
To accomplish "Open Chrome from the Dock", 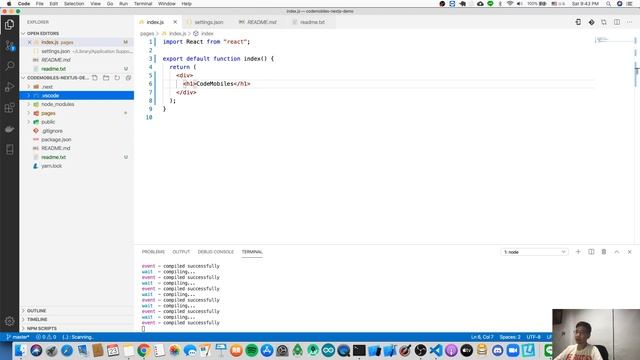I will (143, 351).
